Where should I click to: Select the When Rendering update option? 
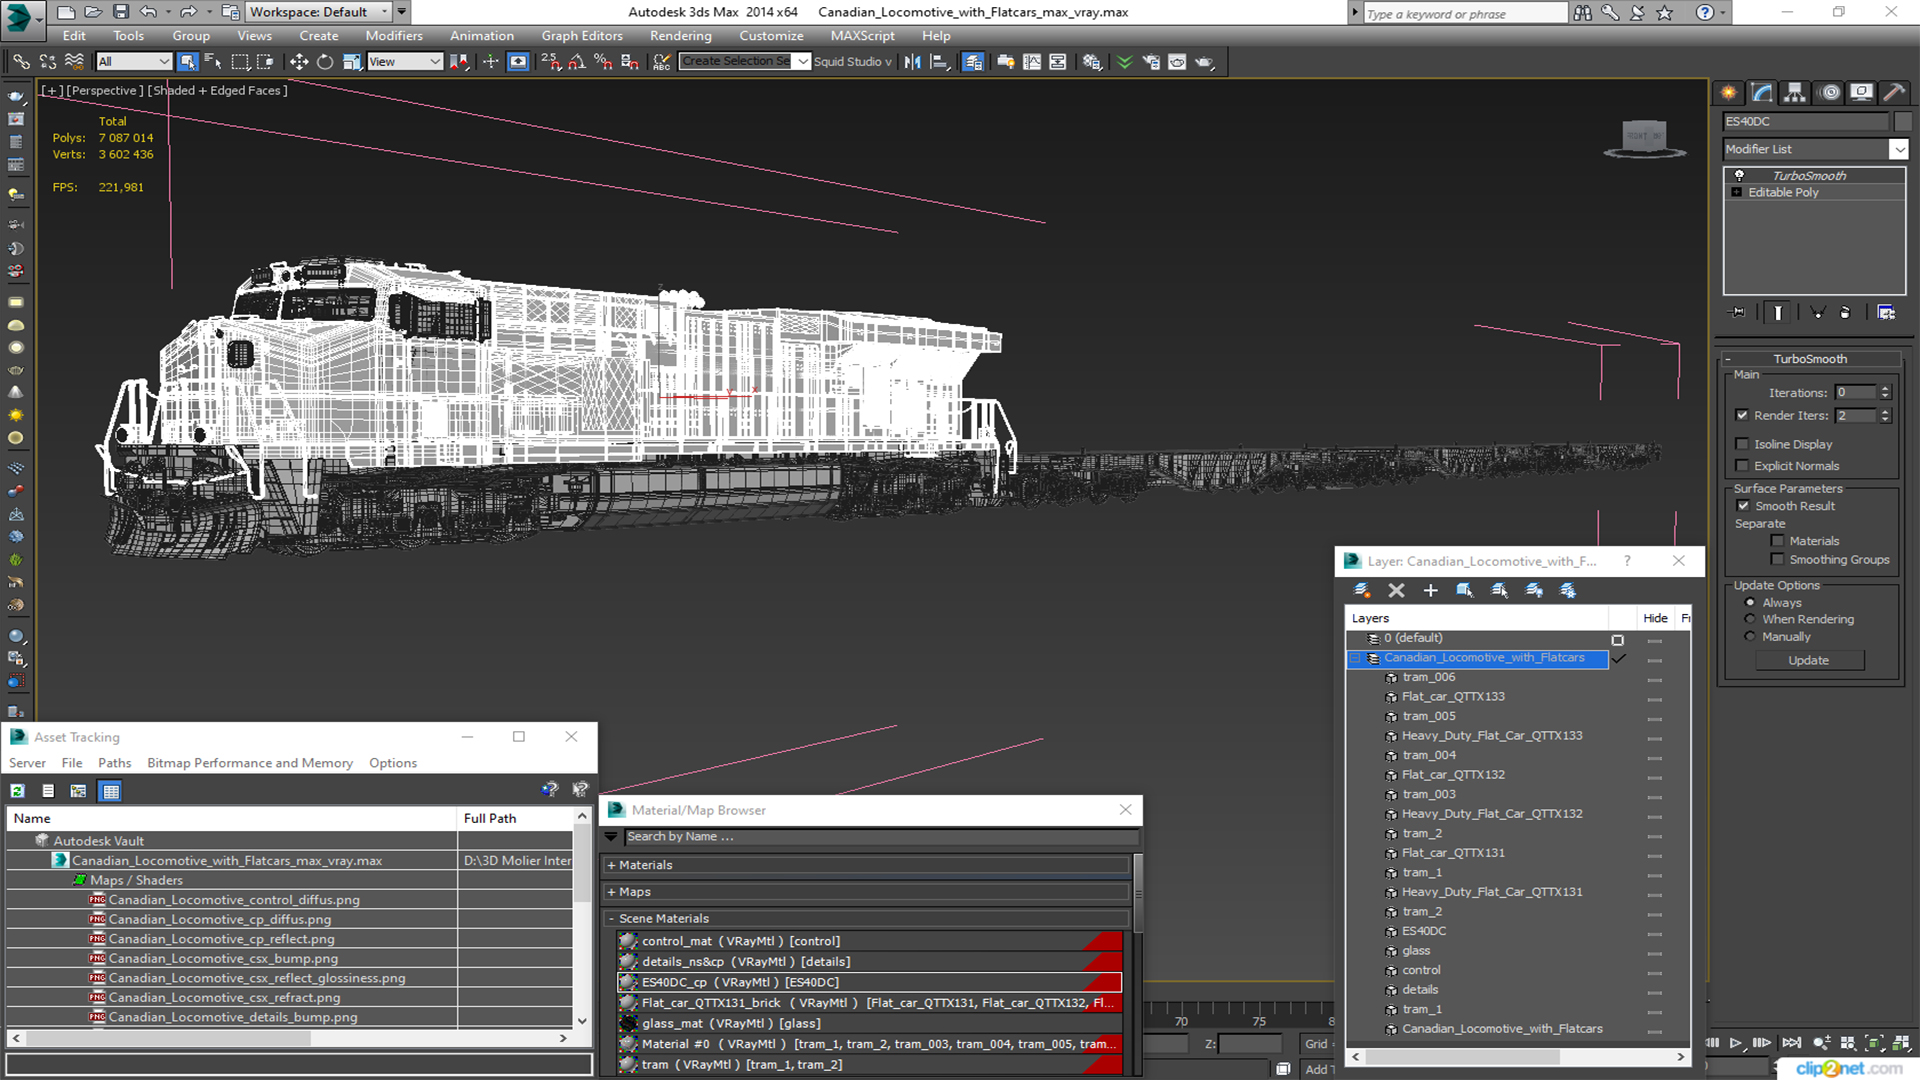point(1750,619)
